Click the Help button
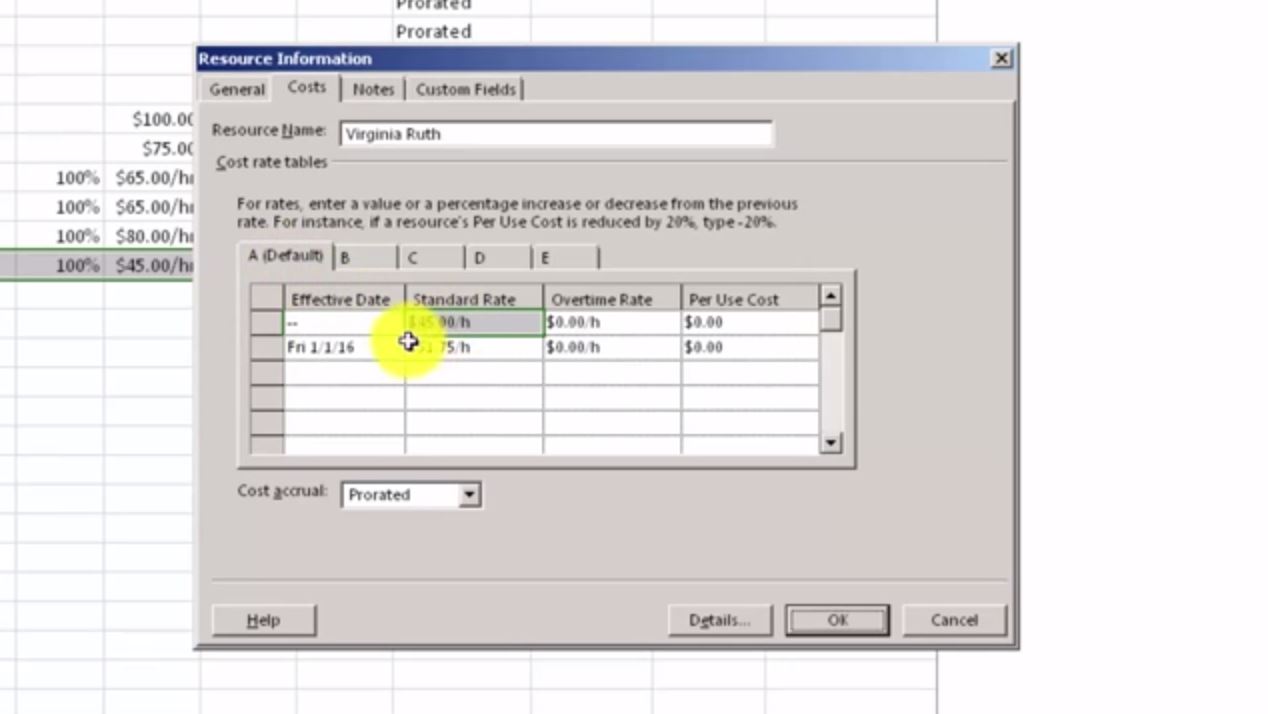Screen dimensions: 1268x714 tap(264, 620)
